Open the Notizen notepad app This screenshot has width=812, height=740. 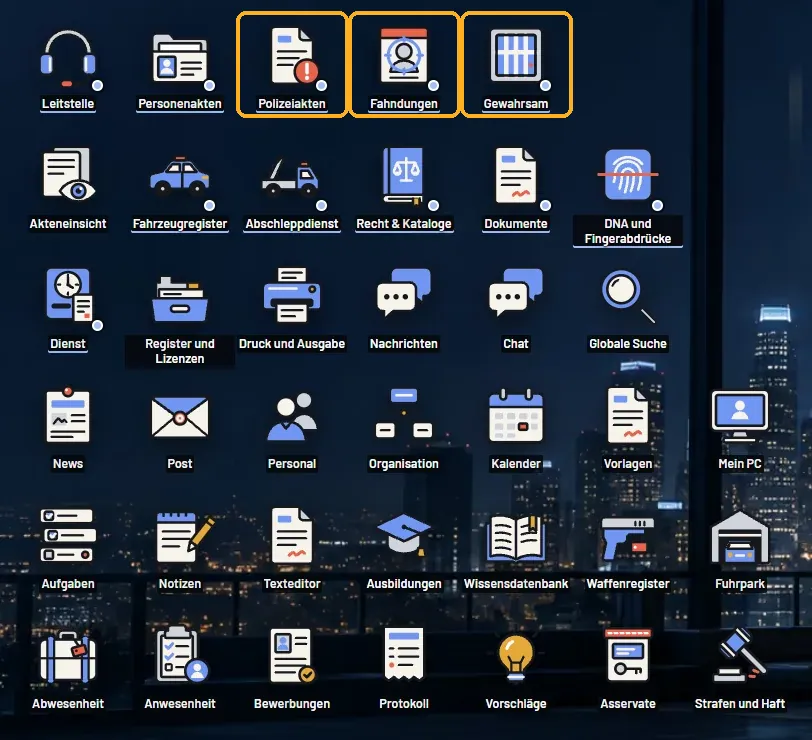pyautogui.click(x=185, y=537)
